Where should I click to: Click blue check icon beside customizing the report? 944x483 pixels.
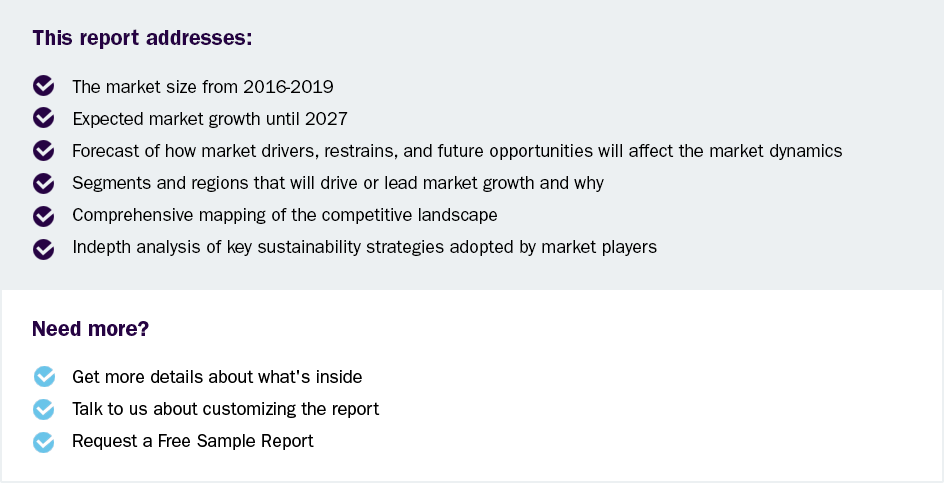pos(44,409)
